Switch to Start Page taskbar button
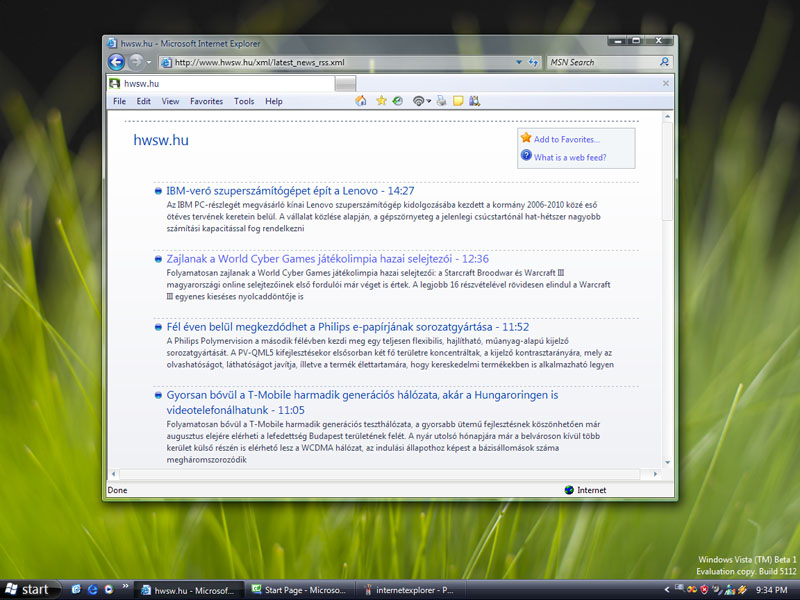Image resolution: width=800 pixels, height=600 pixels. [299, 590]
